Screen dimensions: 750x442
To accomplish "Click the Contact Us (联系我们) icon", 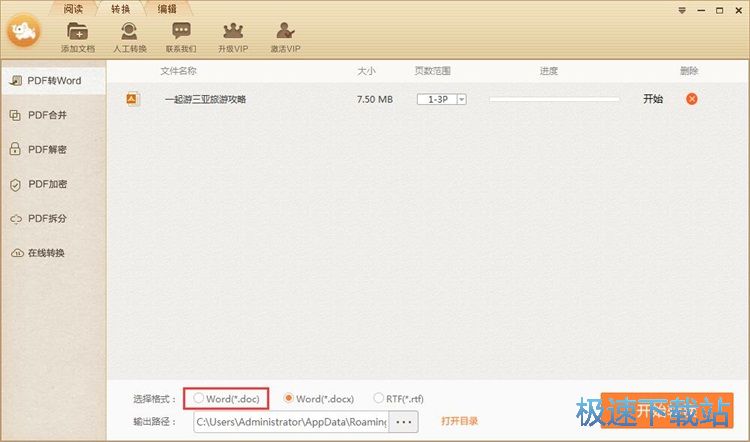I will point(181,32).
